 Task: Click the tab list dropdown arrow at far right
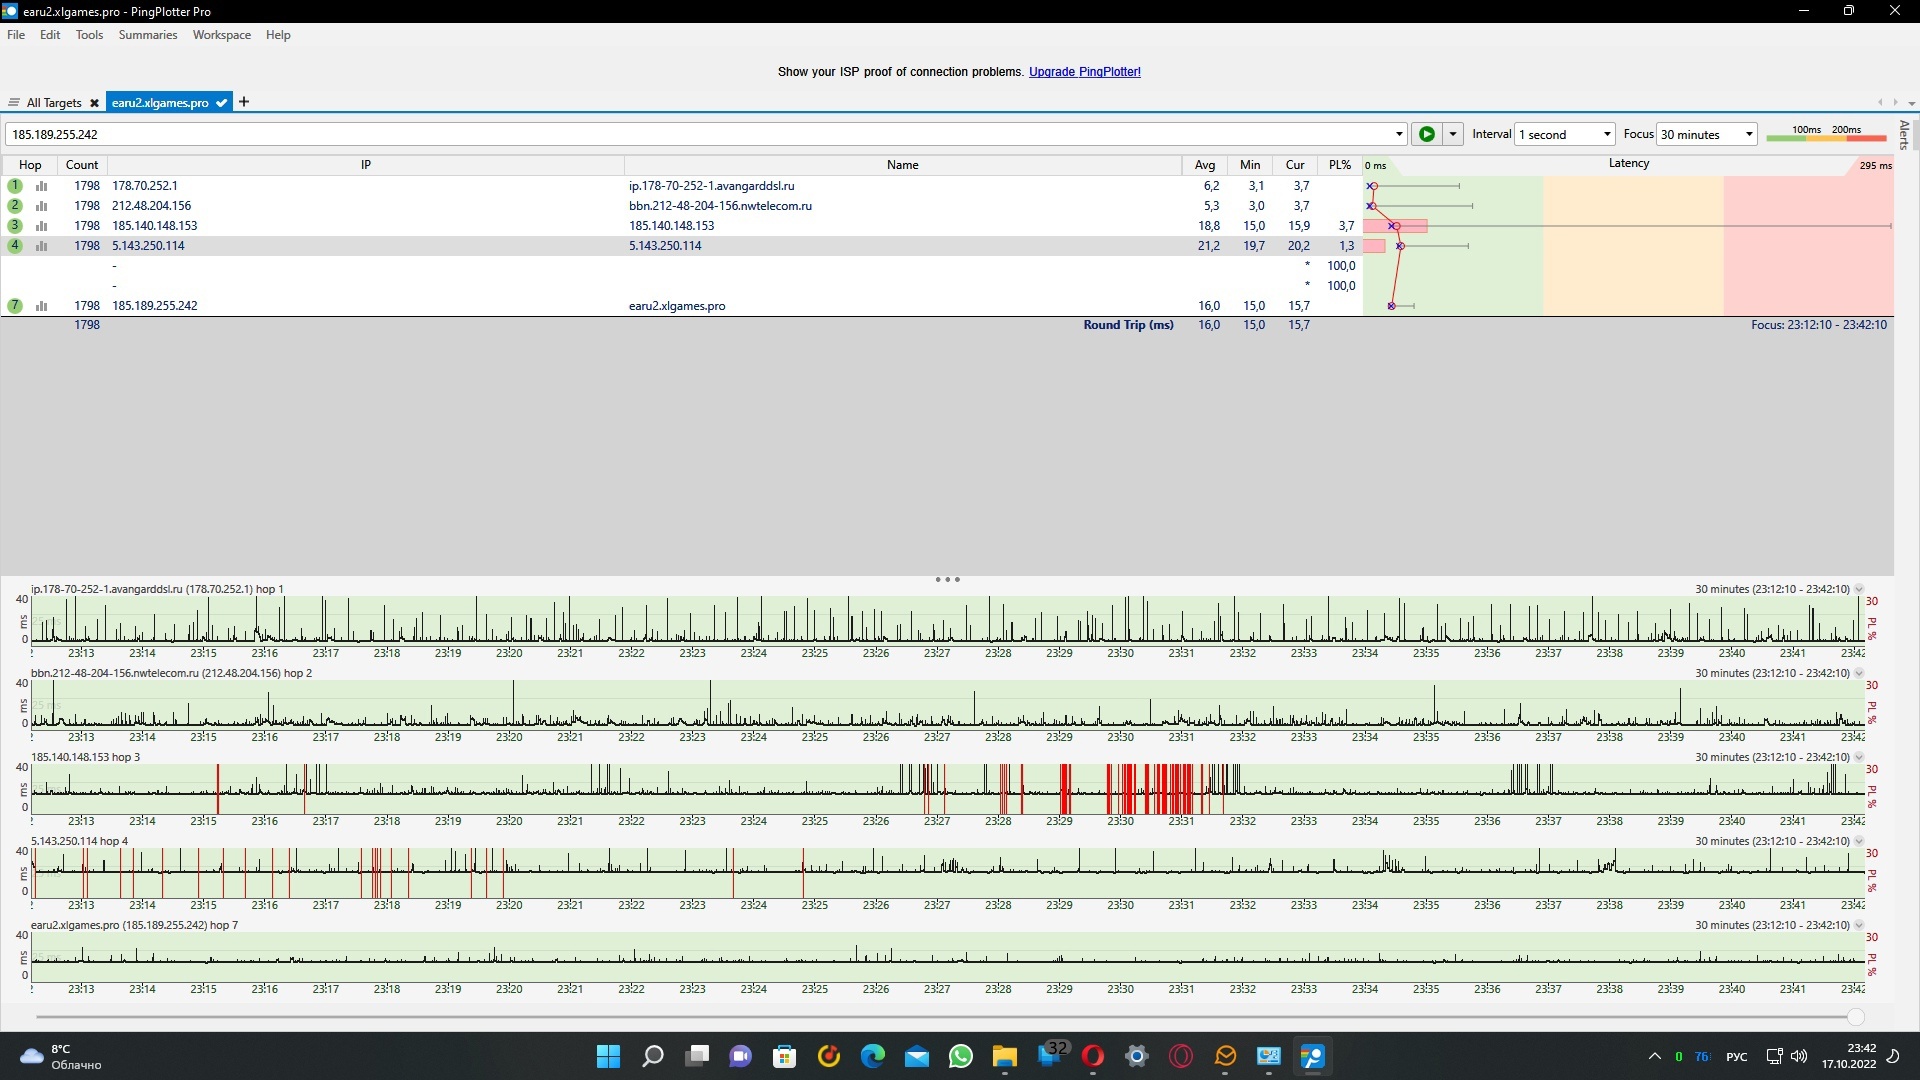coord(1911,103)
